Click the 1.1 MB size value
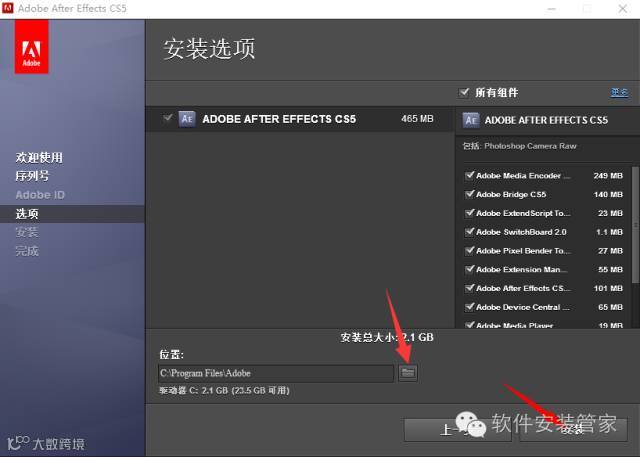The width and height of the screenshot is (640, 457). [609, 232]
